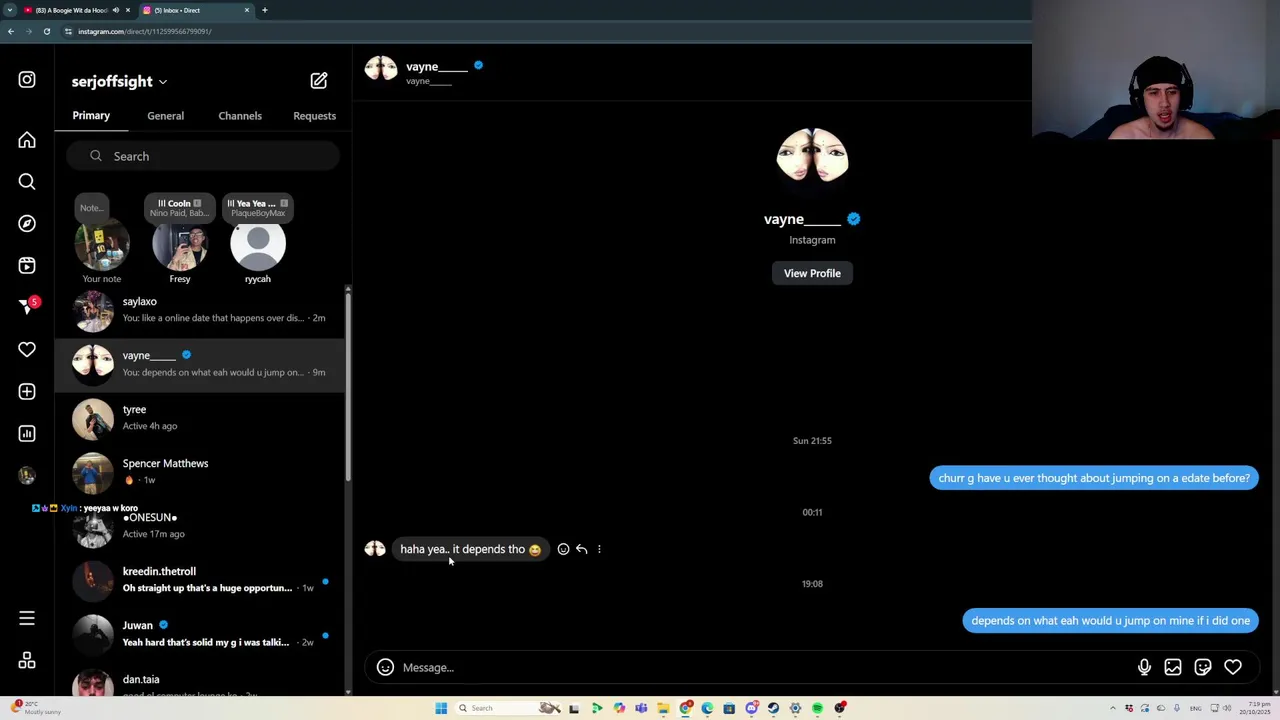Image resolution: width=1280 pixels, height=720 pixels.
Task: Open profile avatar in left sidebar
Action: (27, 476)
